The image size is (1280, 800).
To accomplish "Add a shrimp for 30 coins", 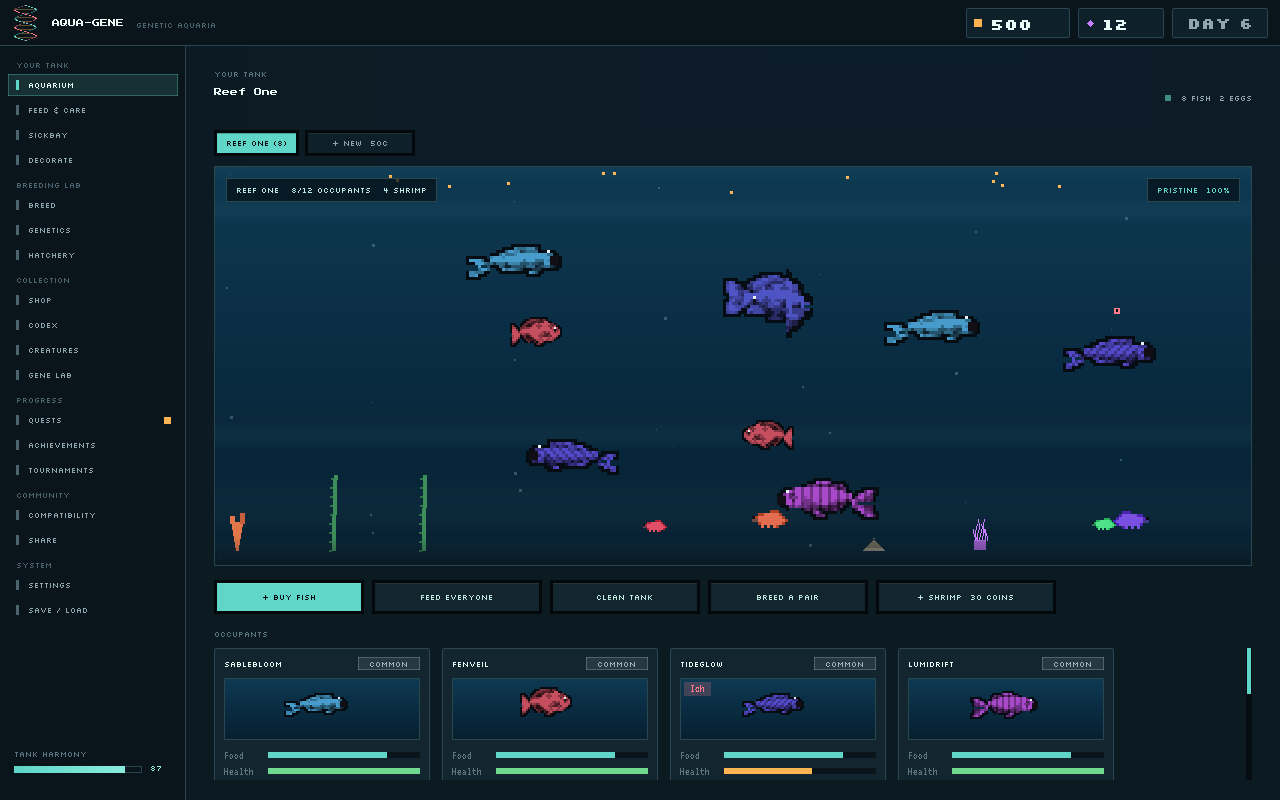I will pos(966,597).
